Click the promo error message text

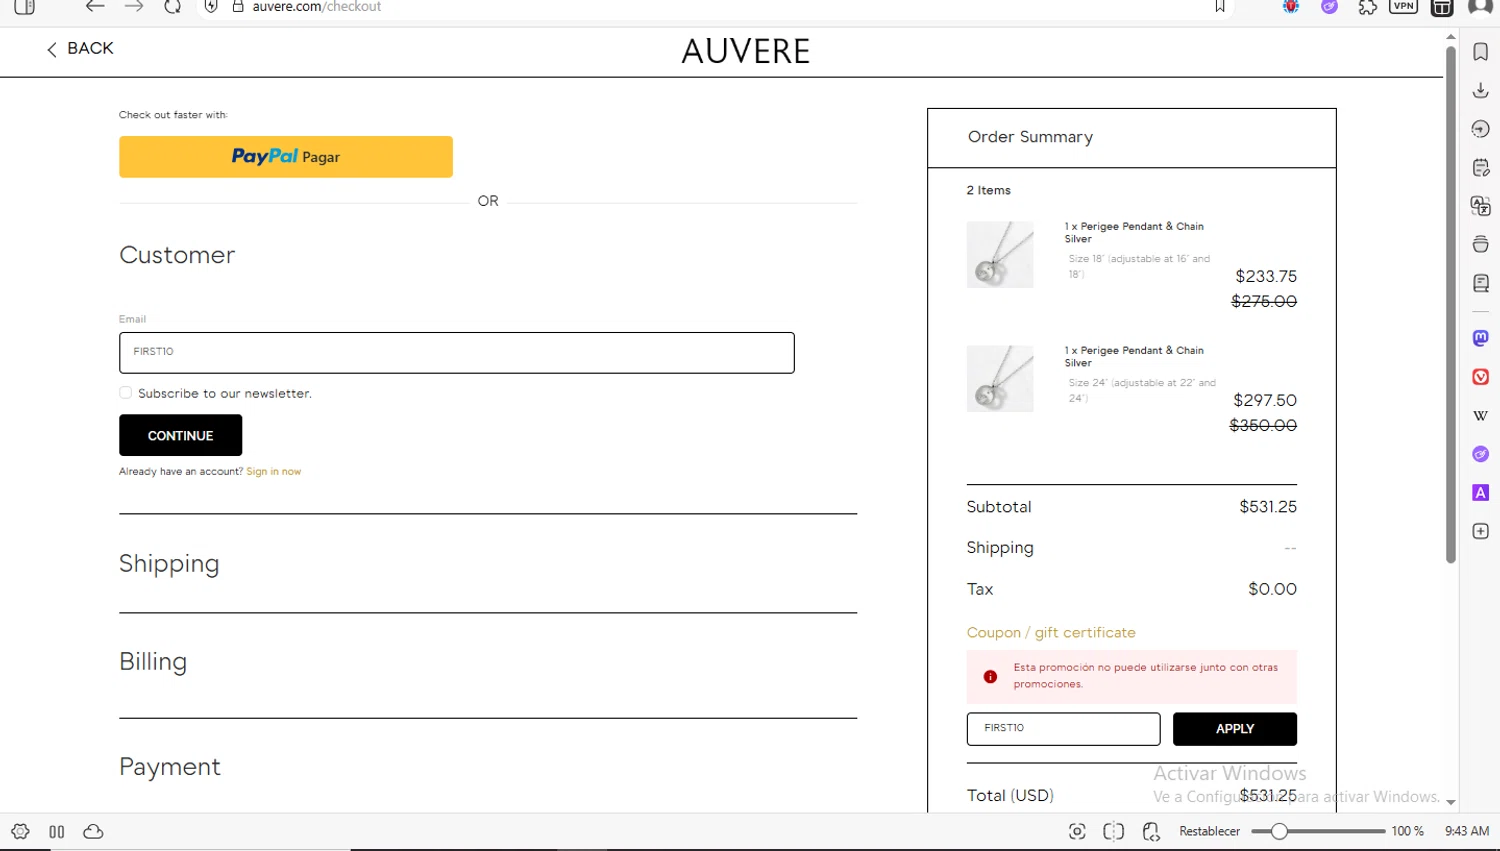[1146, 676]
